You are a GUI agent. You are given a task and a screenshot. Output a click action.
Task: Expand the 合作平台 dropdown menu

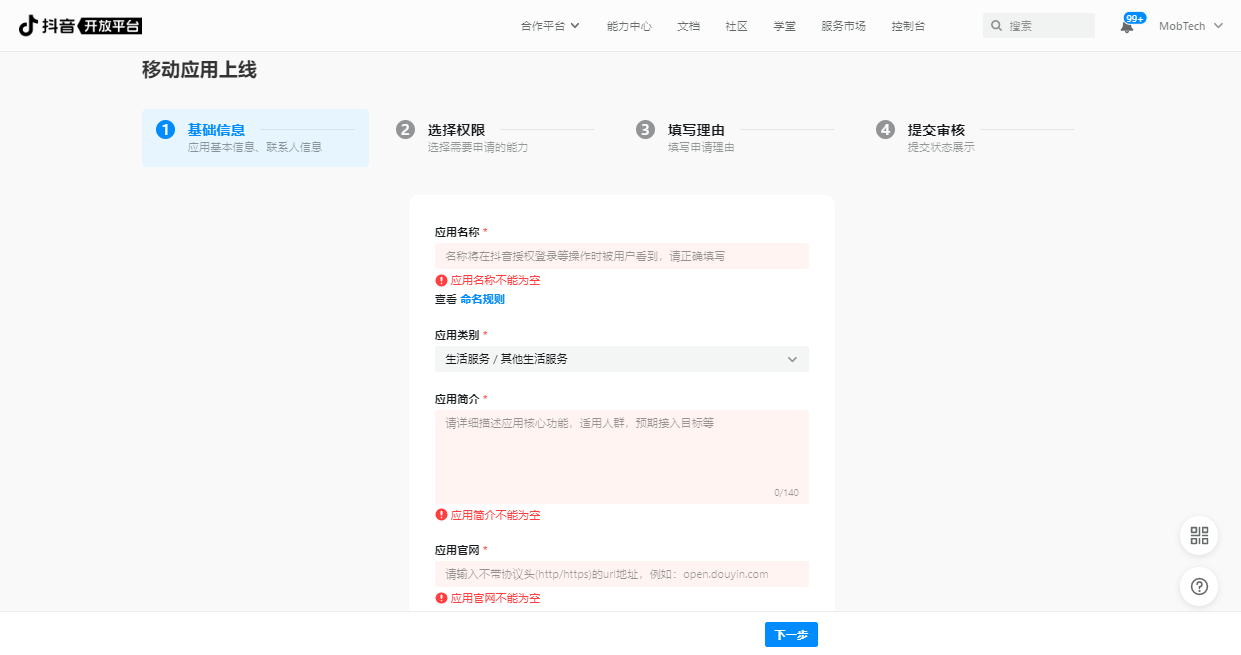tap(550, 26)
